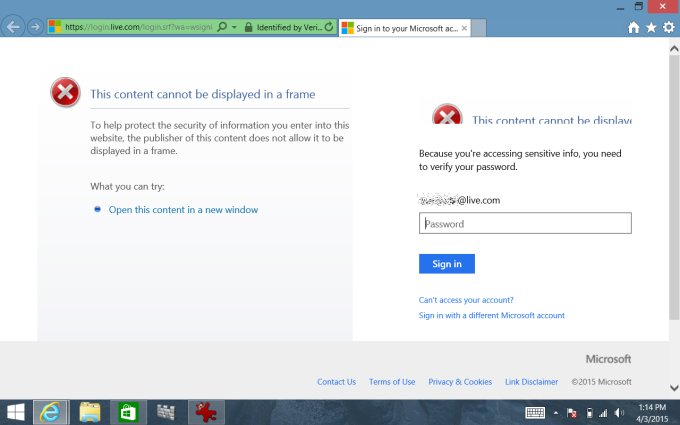Open Windows Store from the taskbar
This screenshot has width=680, height=425.
127,411
